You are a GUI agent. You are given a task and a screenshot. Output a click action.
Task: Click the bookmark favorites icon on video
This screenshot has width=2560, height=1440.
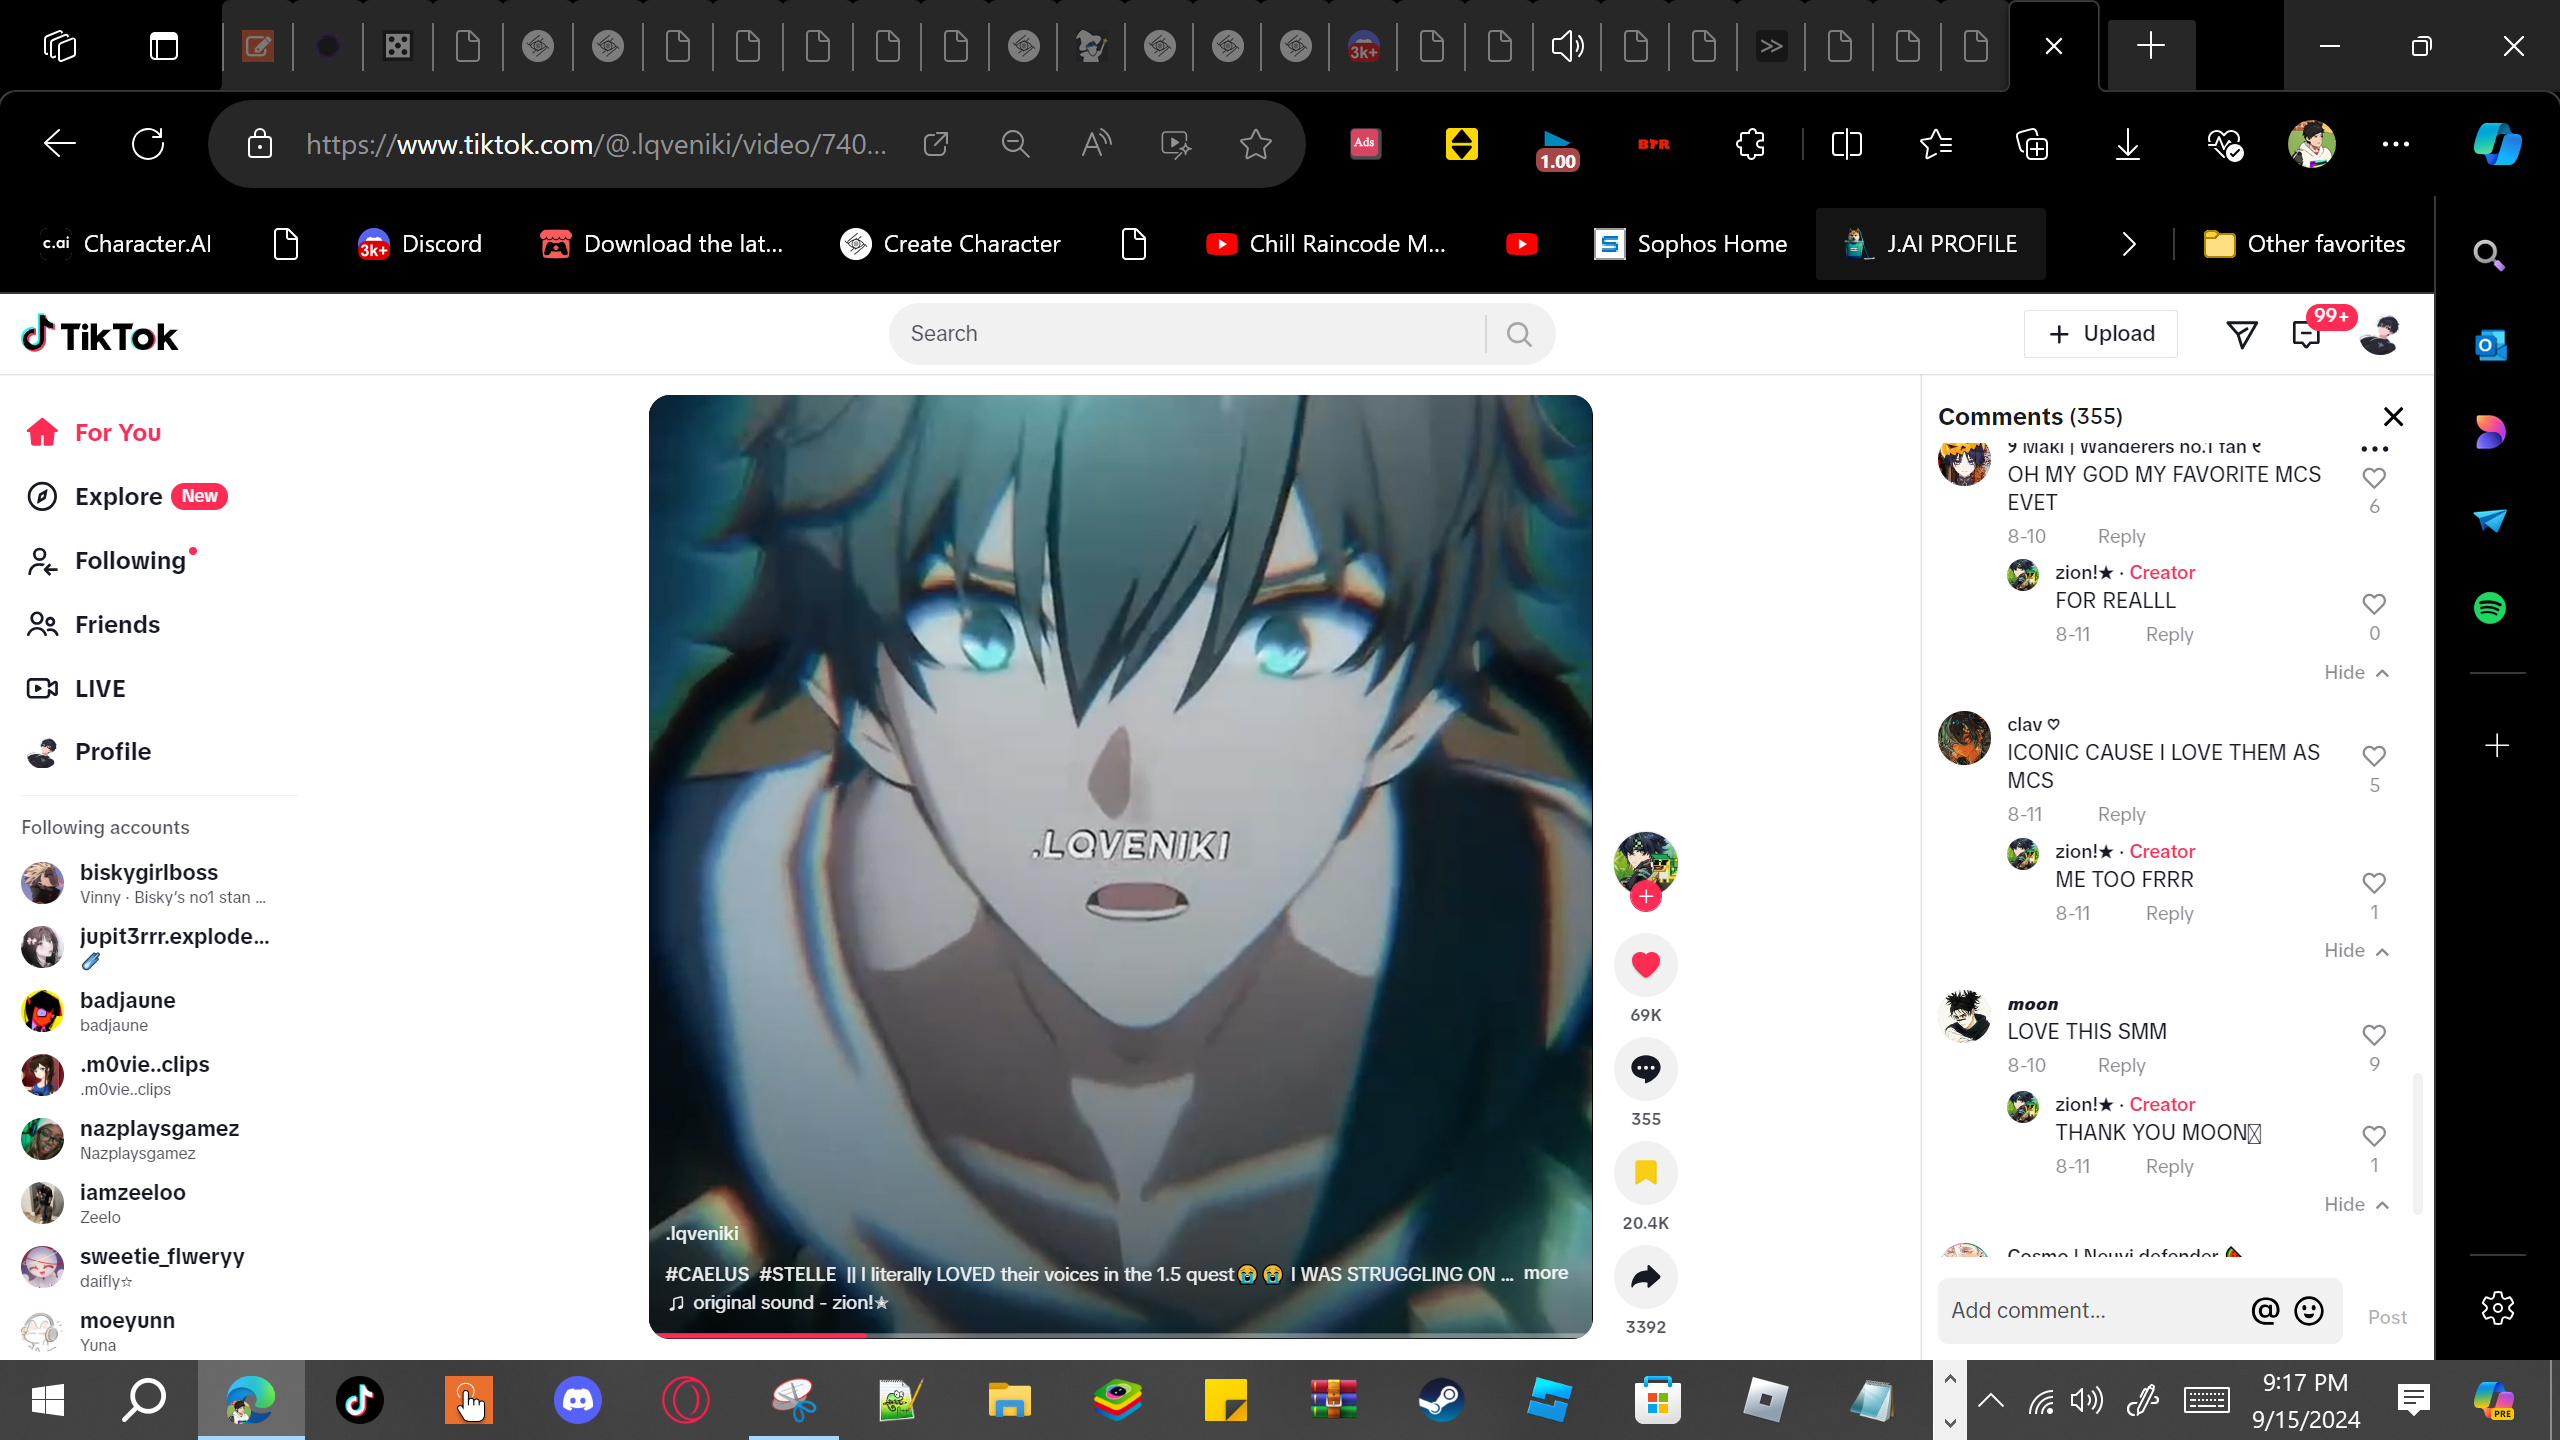tap(1645, 1172)
